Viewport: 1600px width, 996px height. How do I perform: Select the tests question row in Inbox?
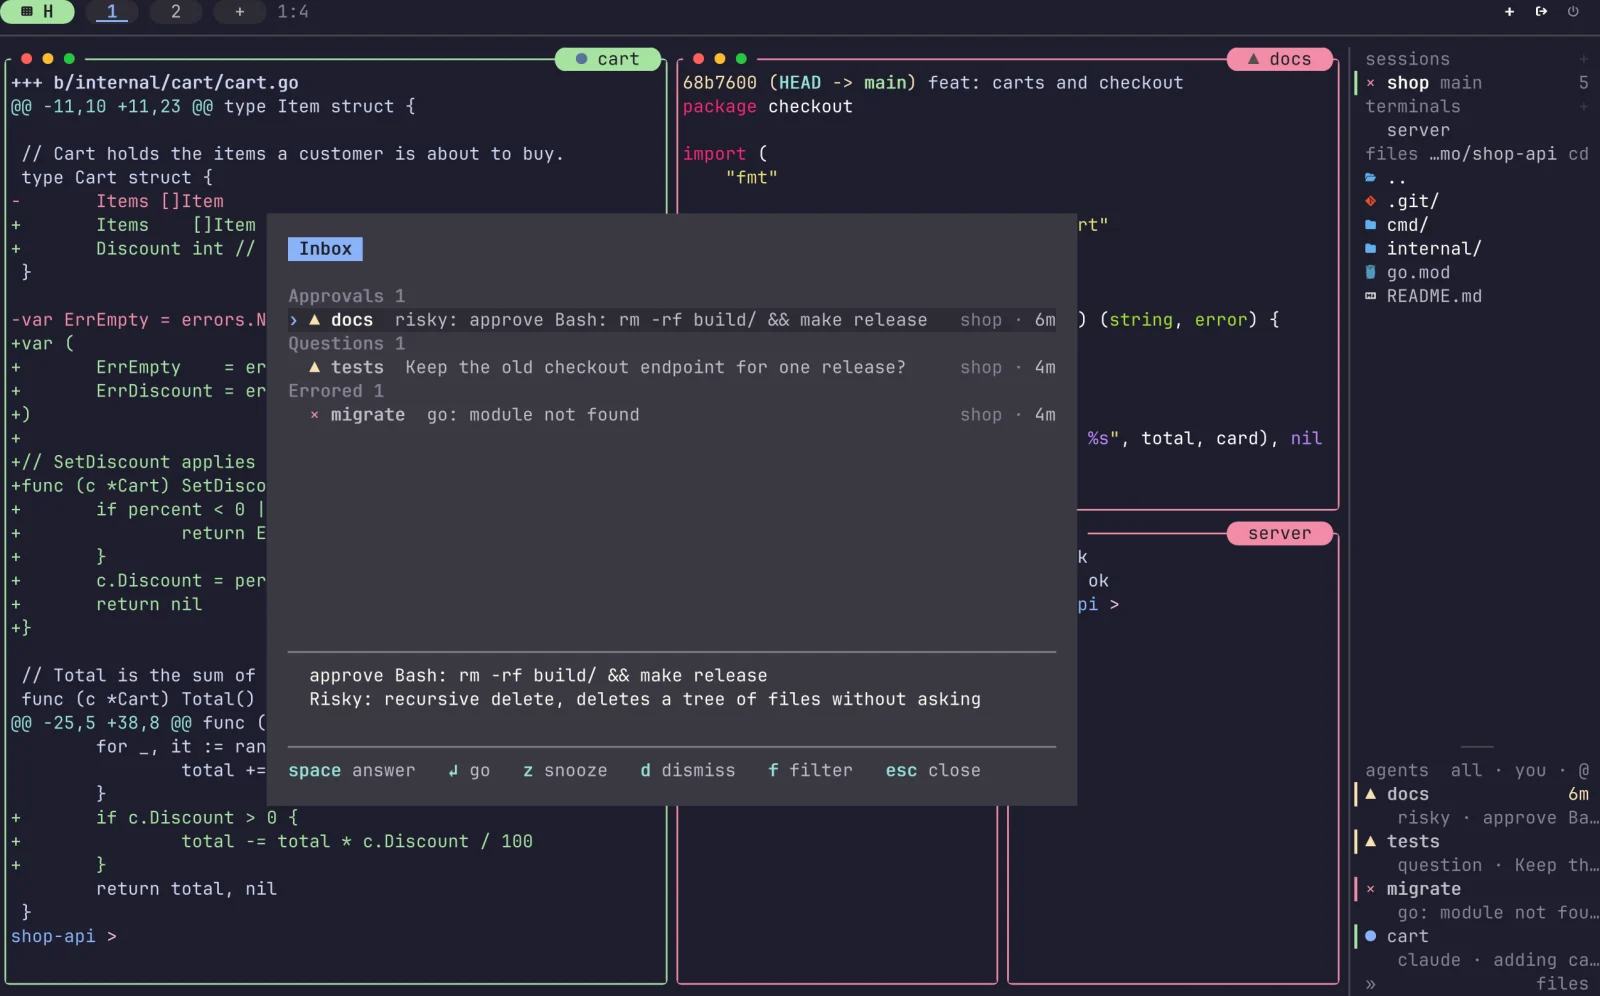pos(672,367)
